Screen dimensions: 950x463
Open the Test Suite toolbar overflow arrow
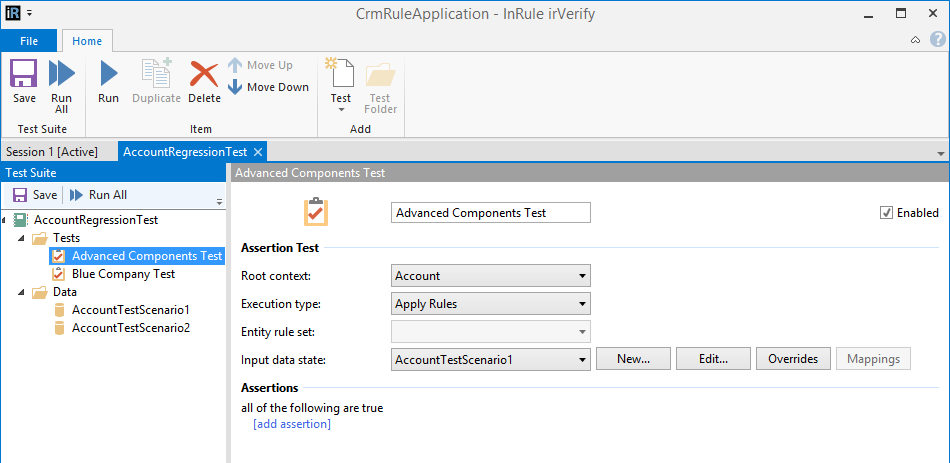(219, 202)
